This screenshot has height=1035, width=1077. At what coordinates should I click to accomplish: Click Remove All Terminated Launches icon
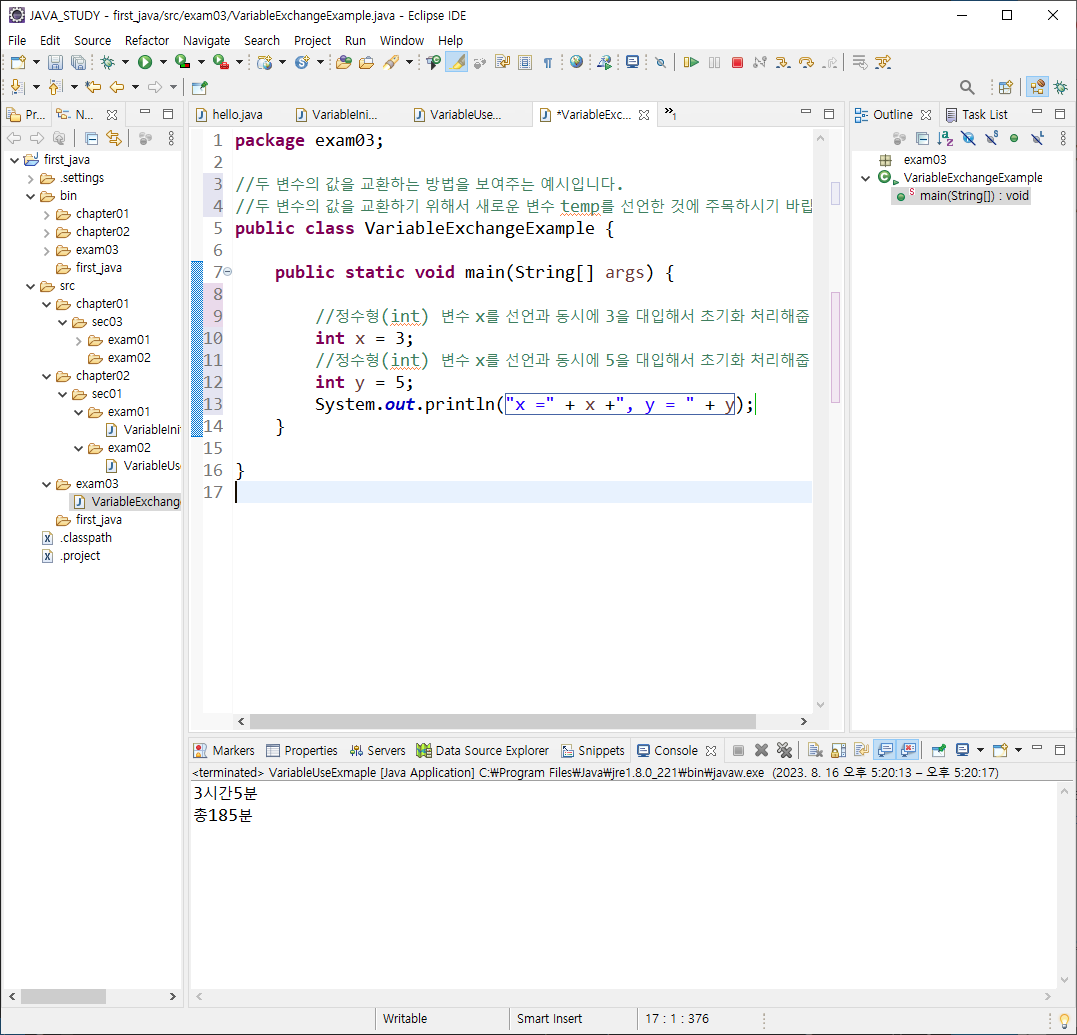[784, 750]
